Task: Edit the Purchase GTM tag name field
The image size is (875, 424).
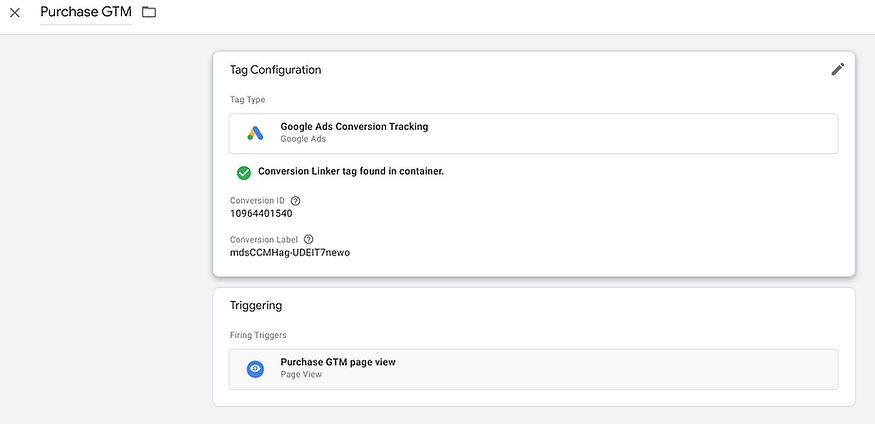Action: 86,12
